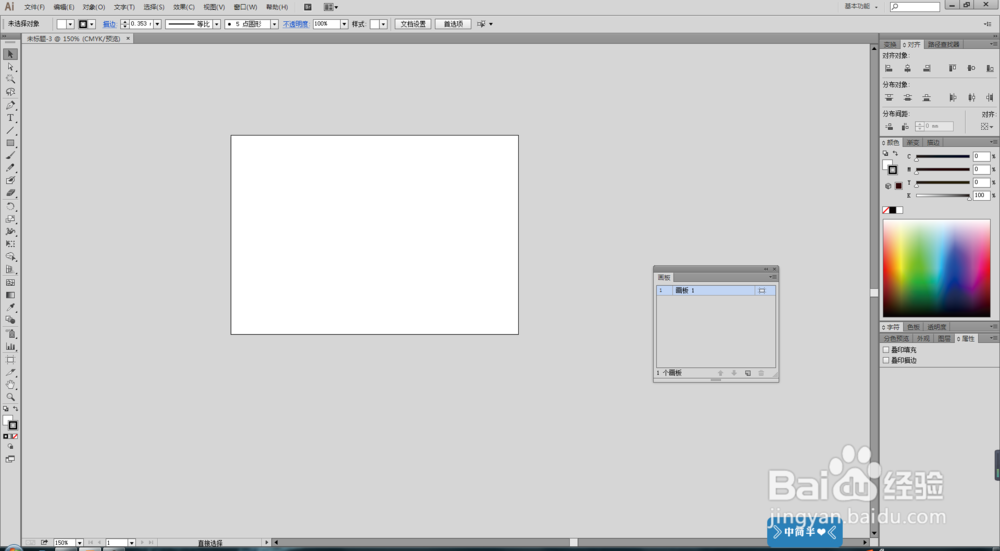Open the stroke weight dropdown

[x=158, y=24]
